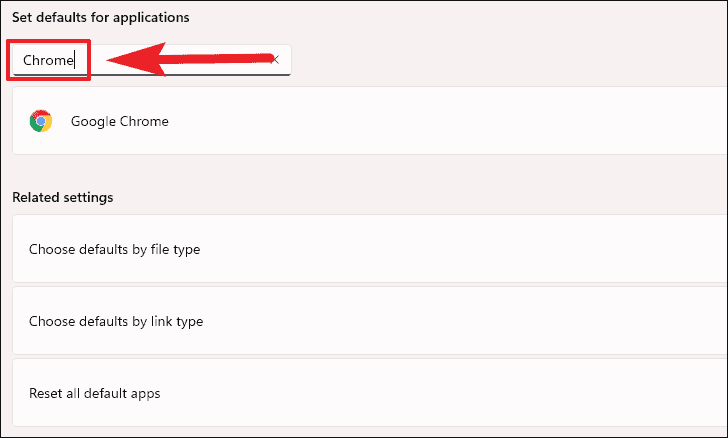Click the word "link type" in related settings
728x438 pixels.
177,321
